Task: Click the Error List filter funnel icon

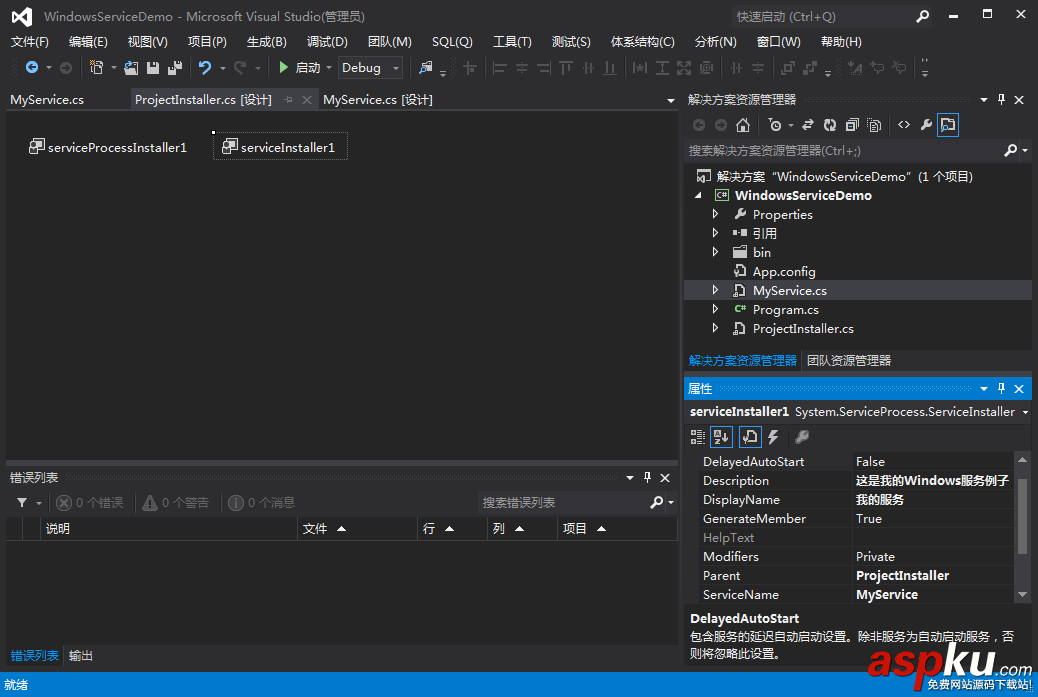Action: [x=22, y=503]
